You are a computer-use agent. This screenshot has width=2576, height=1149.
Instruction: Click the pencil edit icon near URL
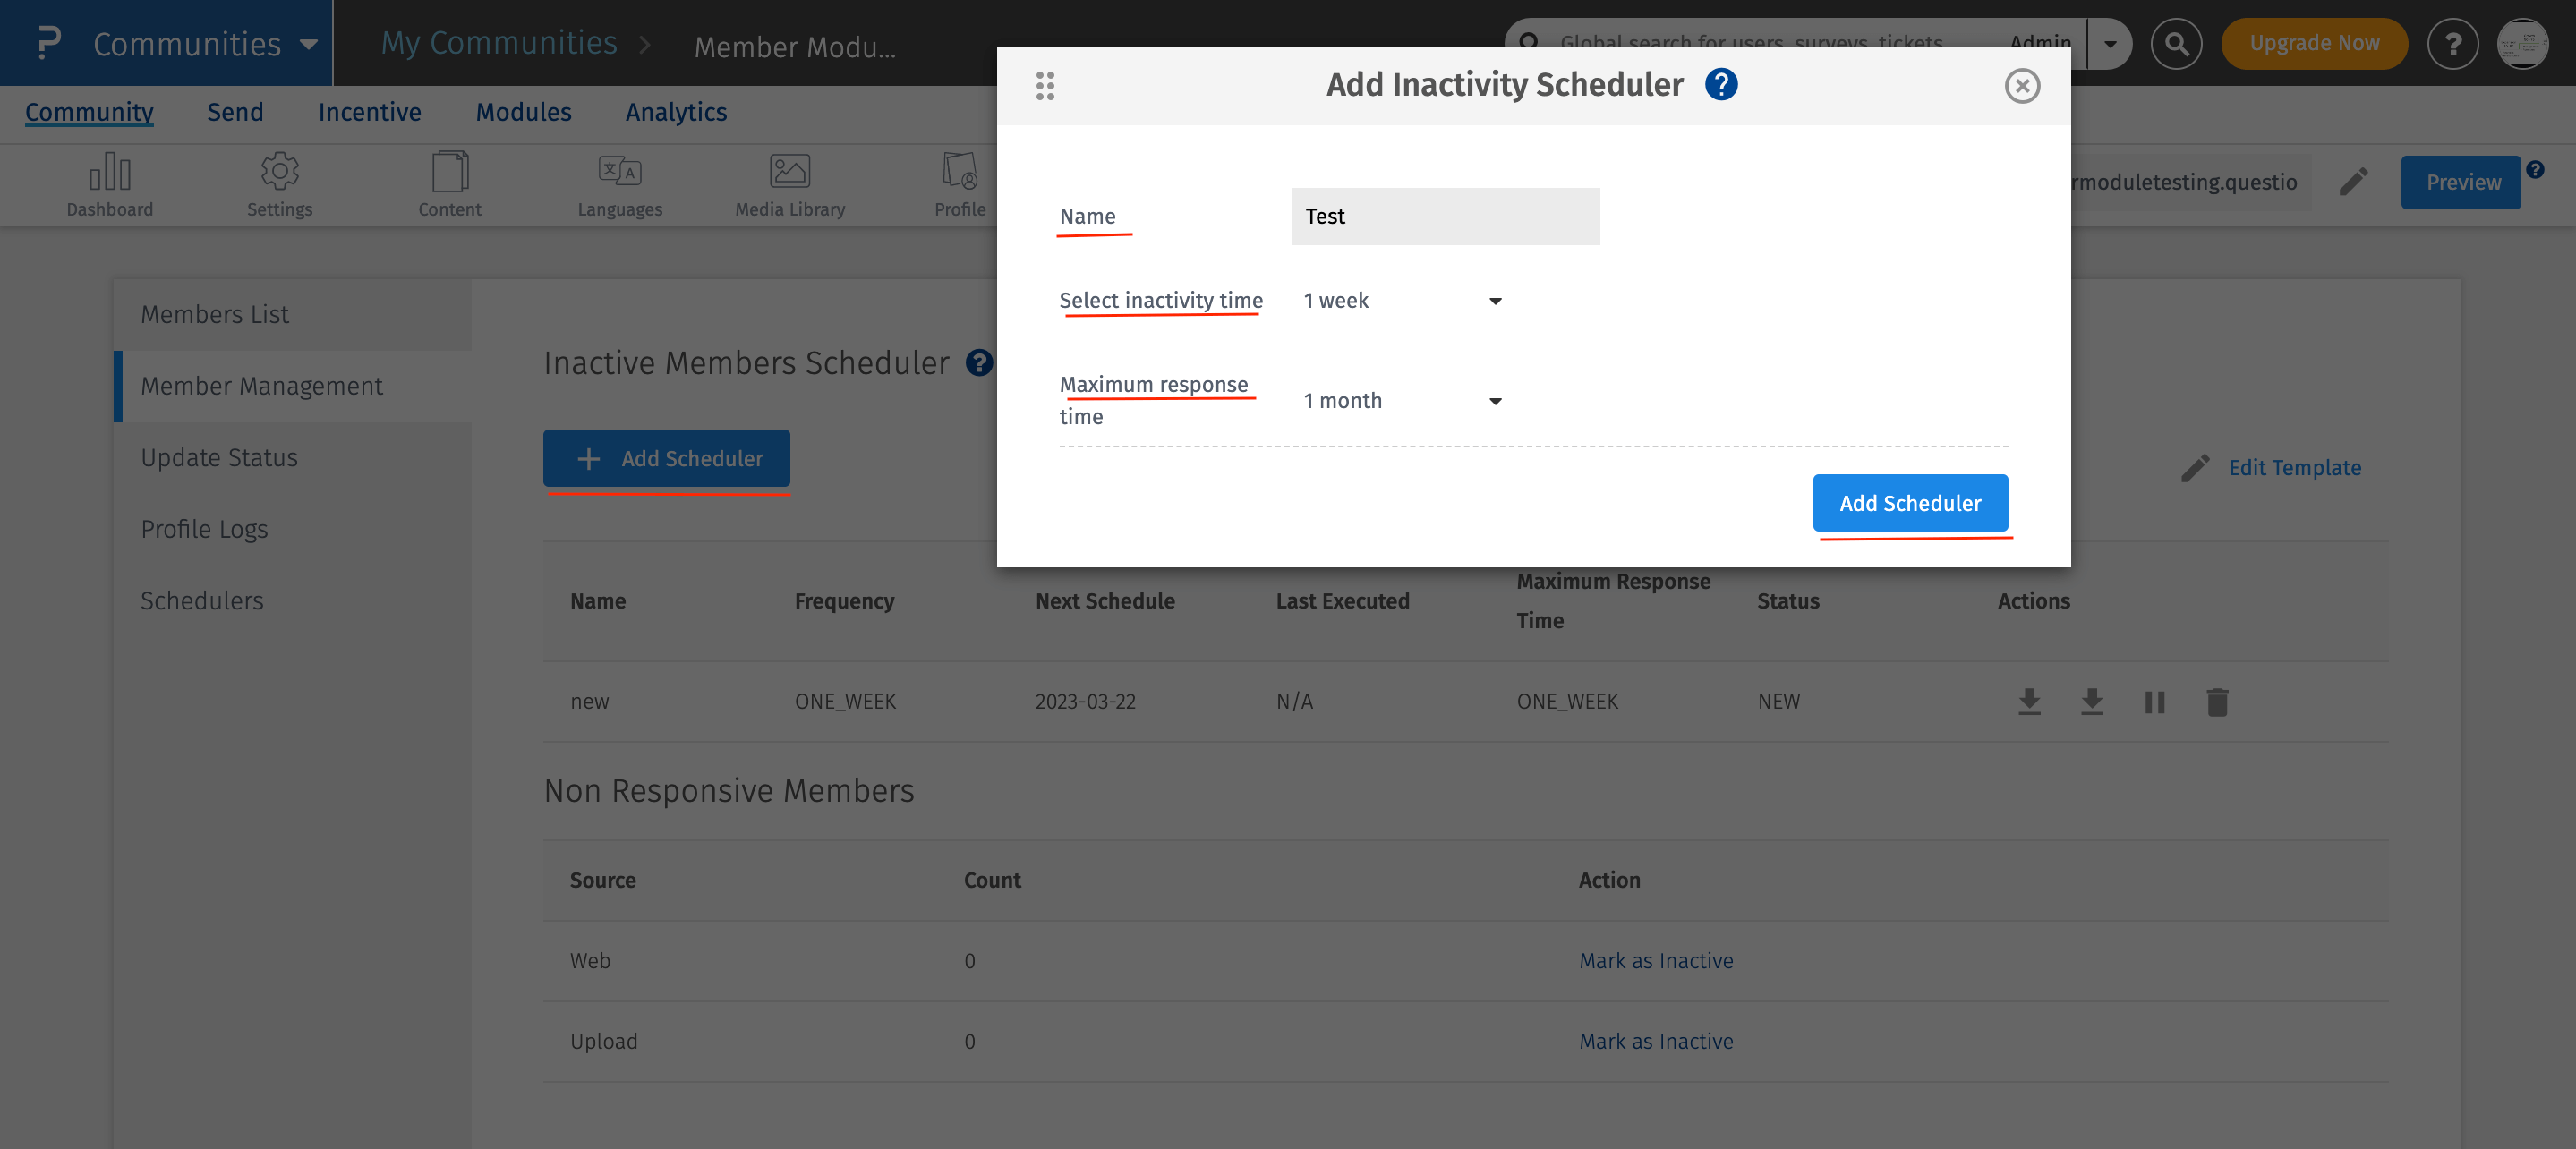point(2353,182)
